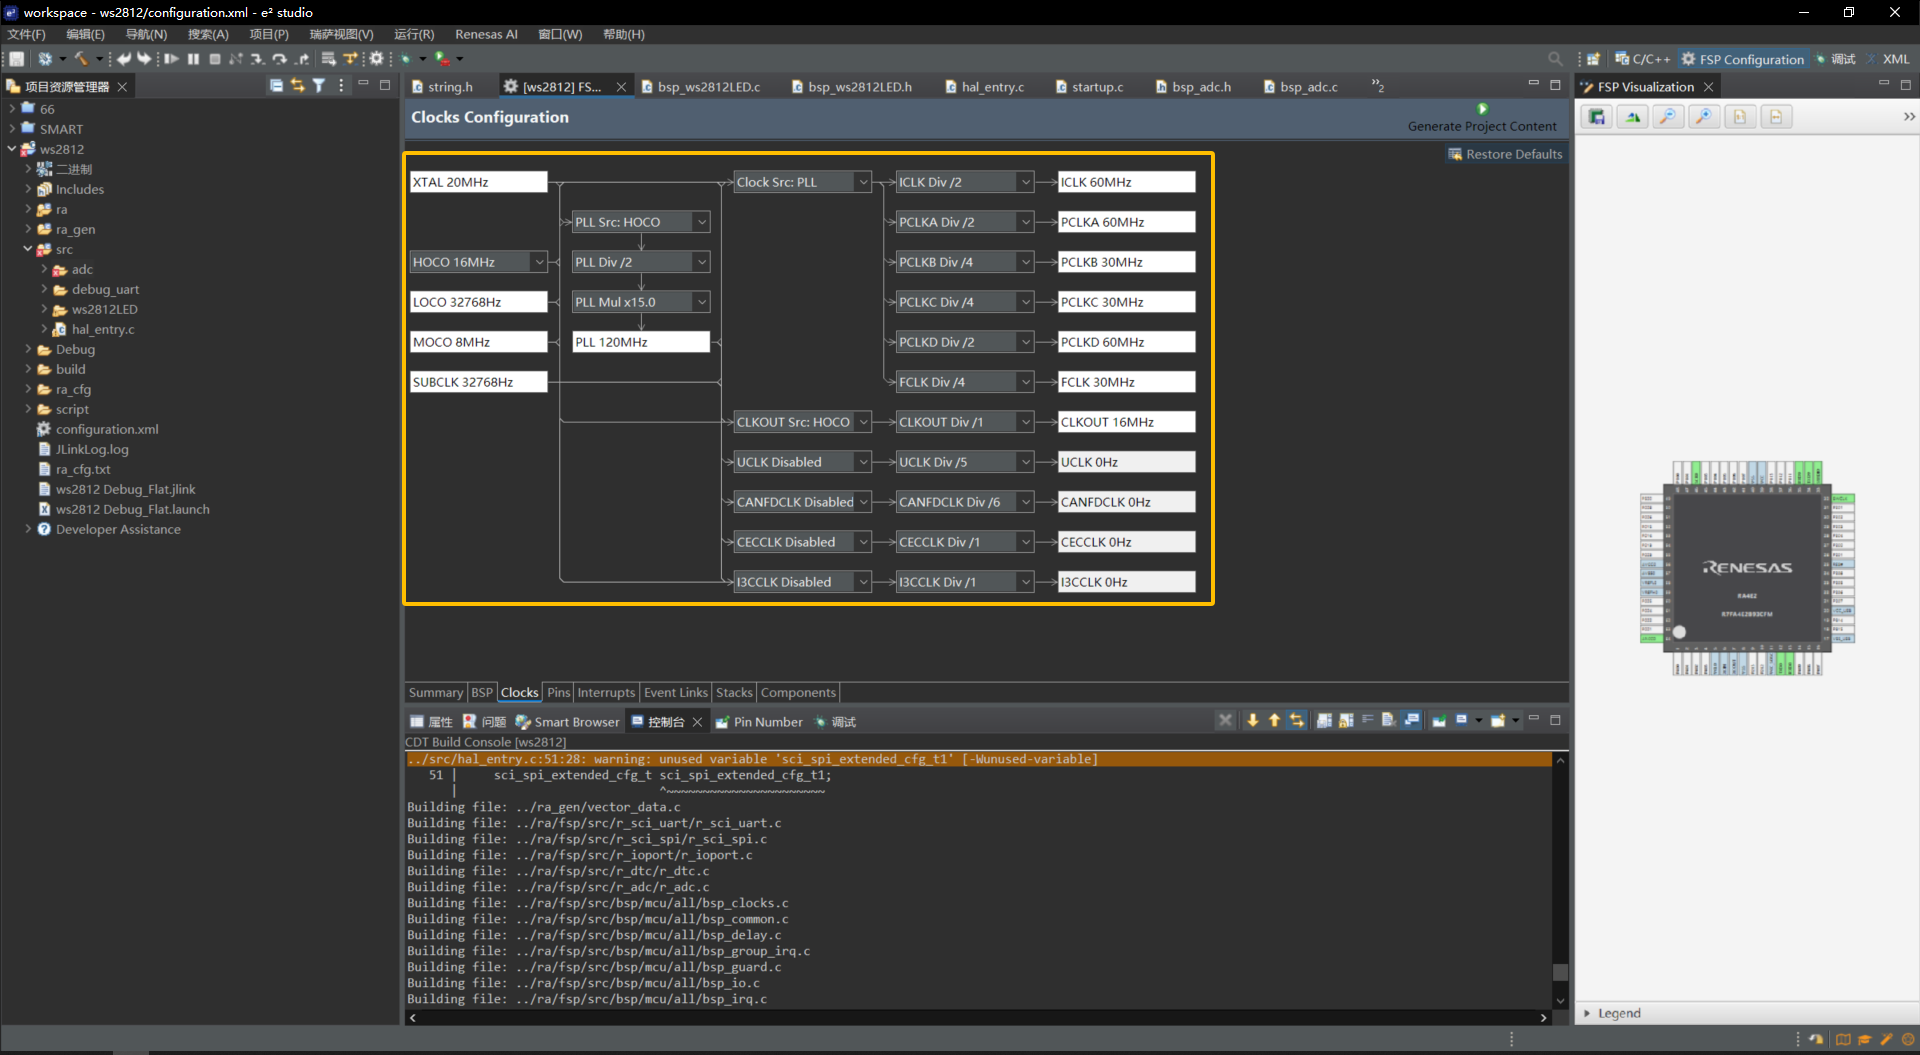Click console up arrow previous-error icon

click(1275, 720)
